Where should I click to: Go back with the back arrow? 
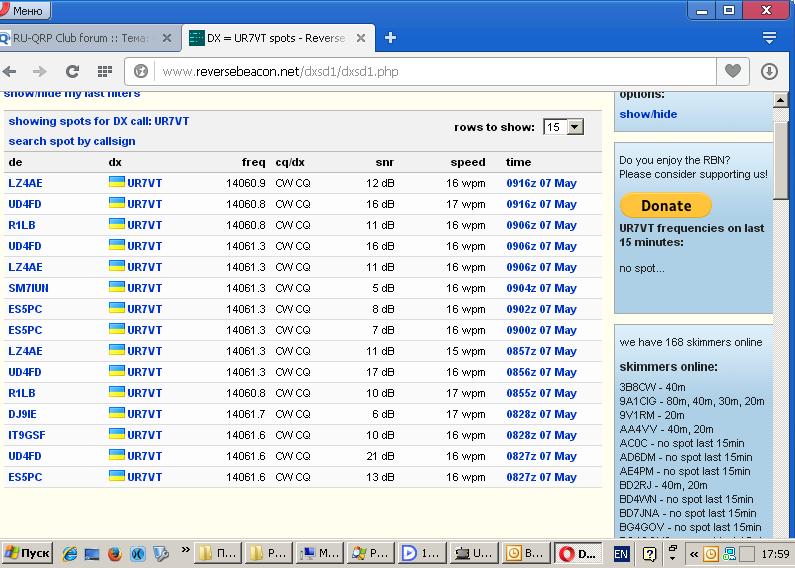tap(10, 72)
